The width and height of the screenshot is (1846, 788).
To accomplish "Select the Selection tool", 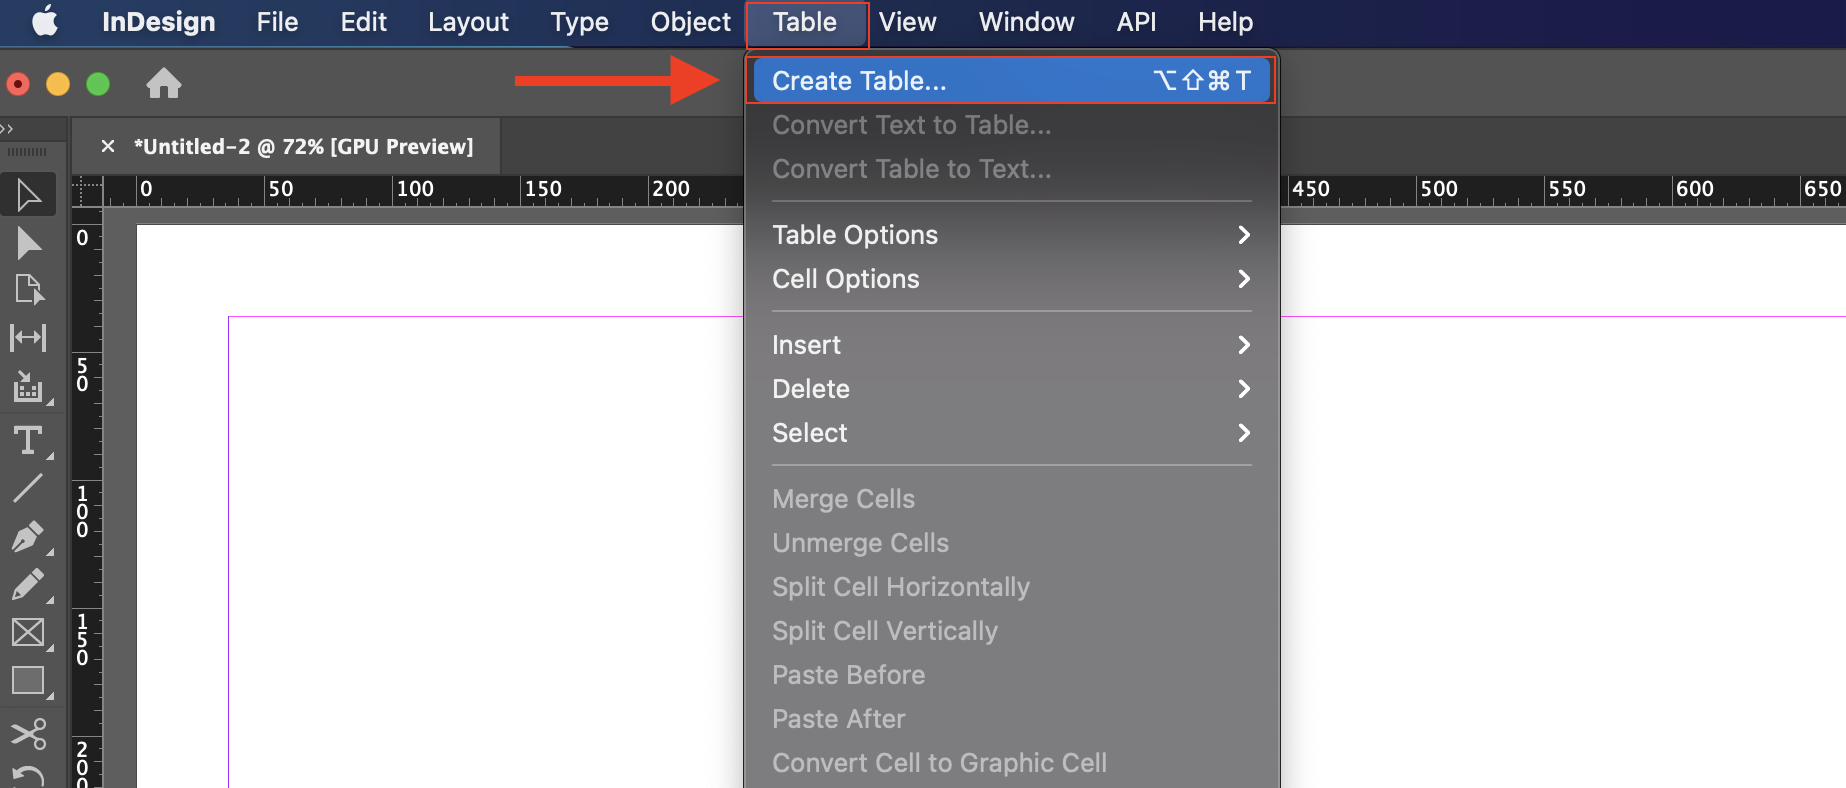I will [29, 195].
